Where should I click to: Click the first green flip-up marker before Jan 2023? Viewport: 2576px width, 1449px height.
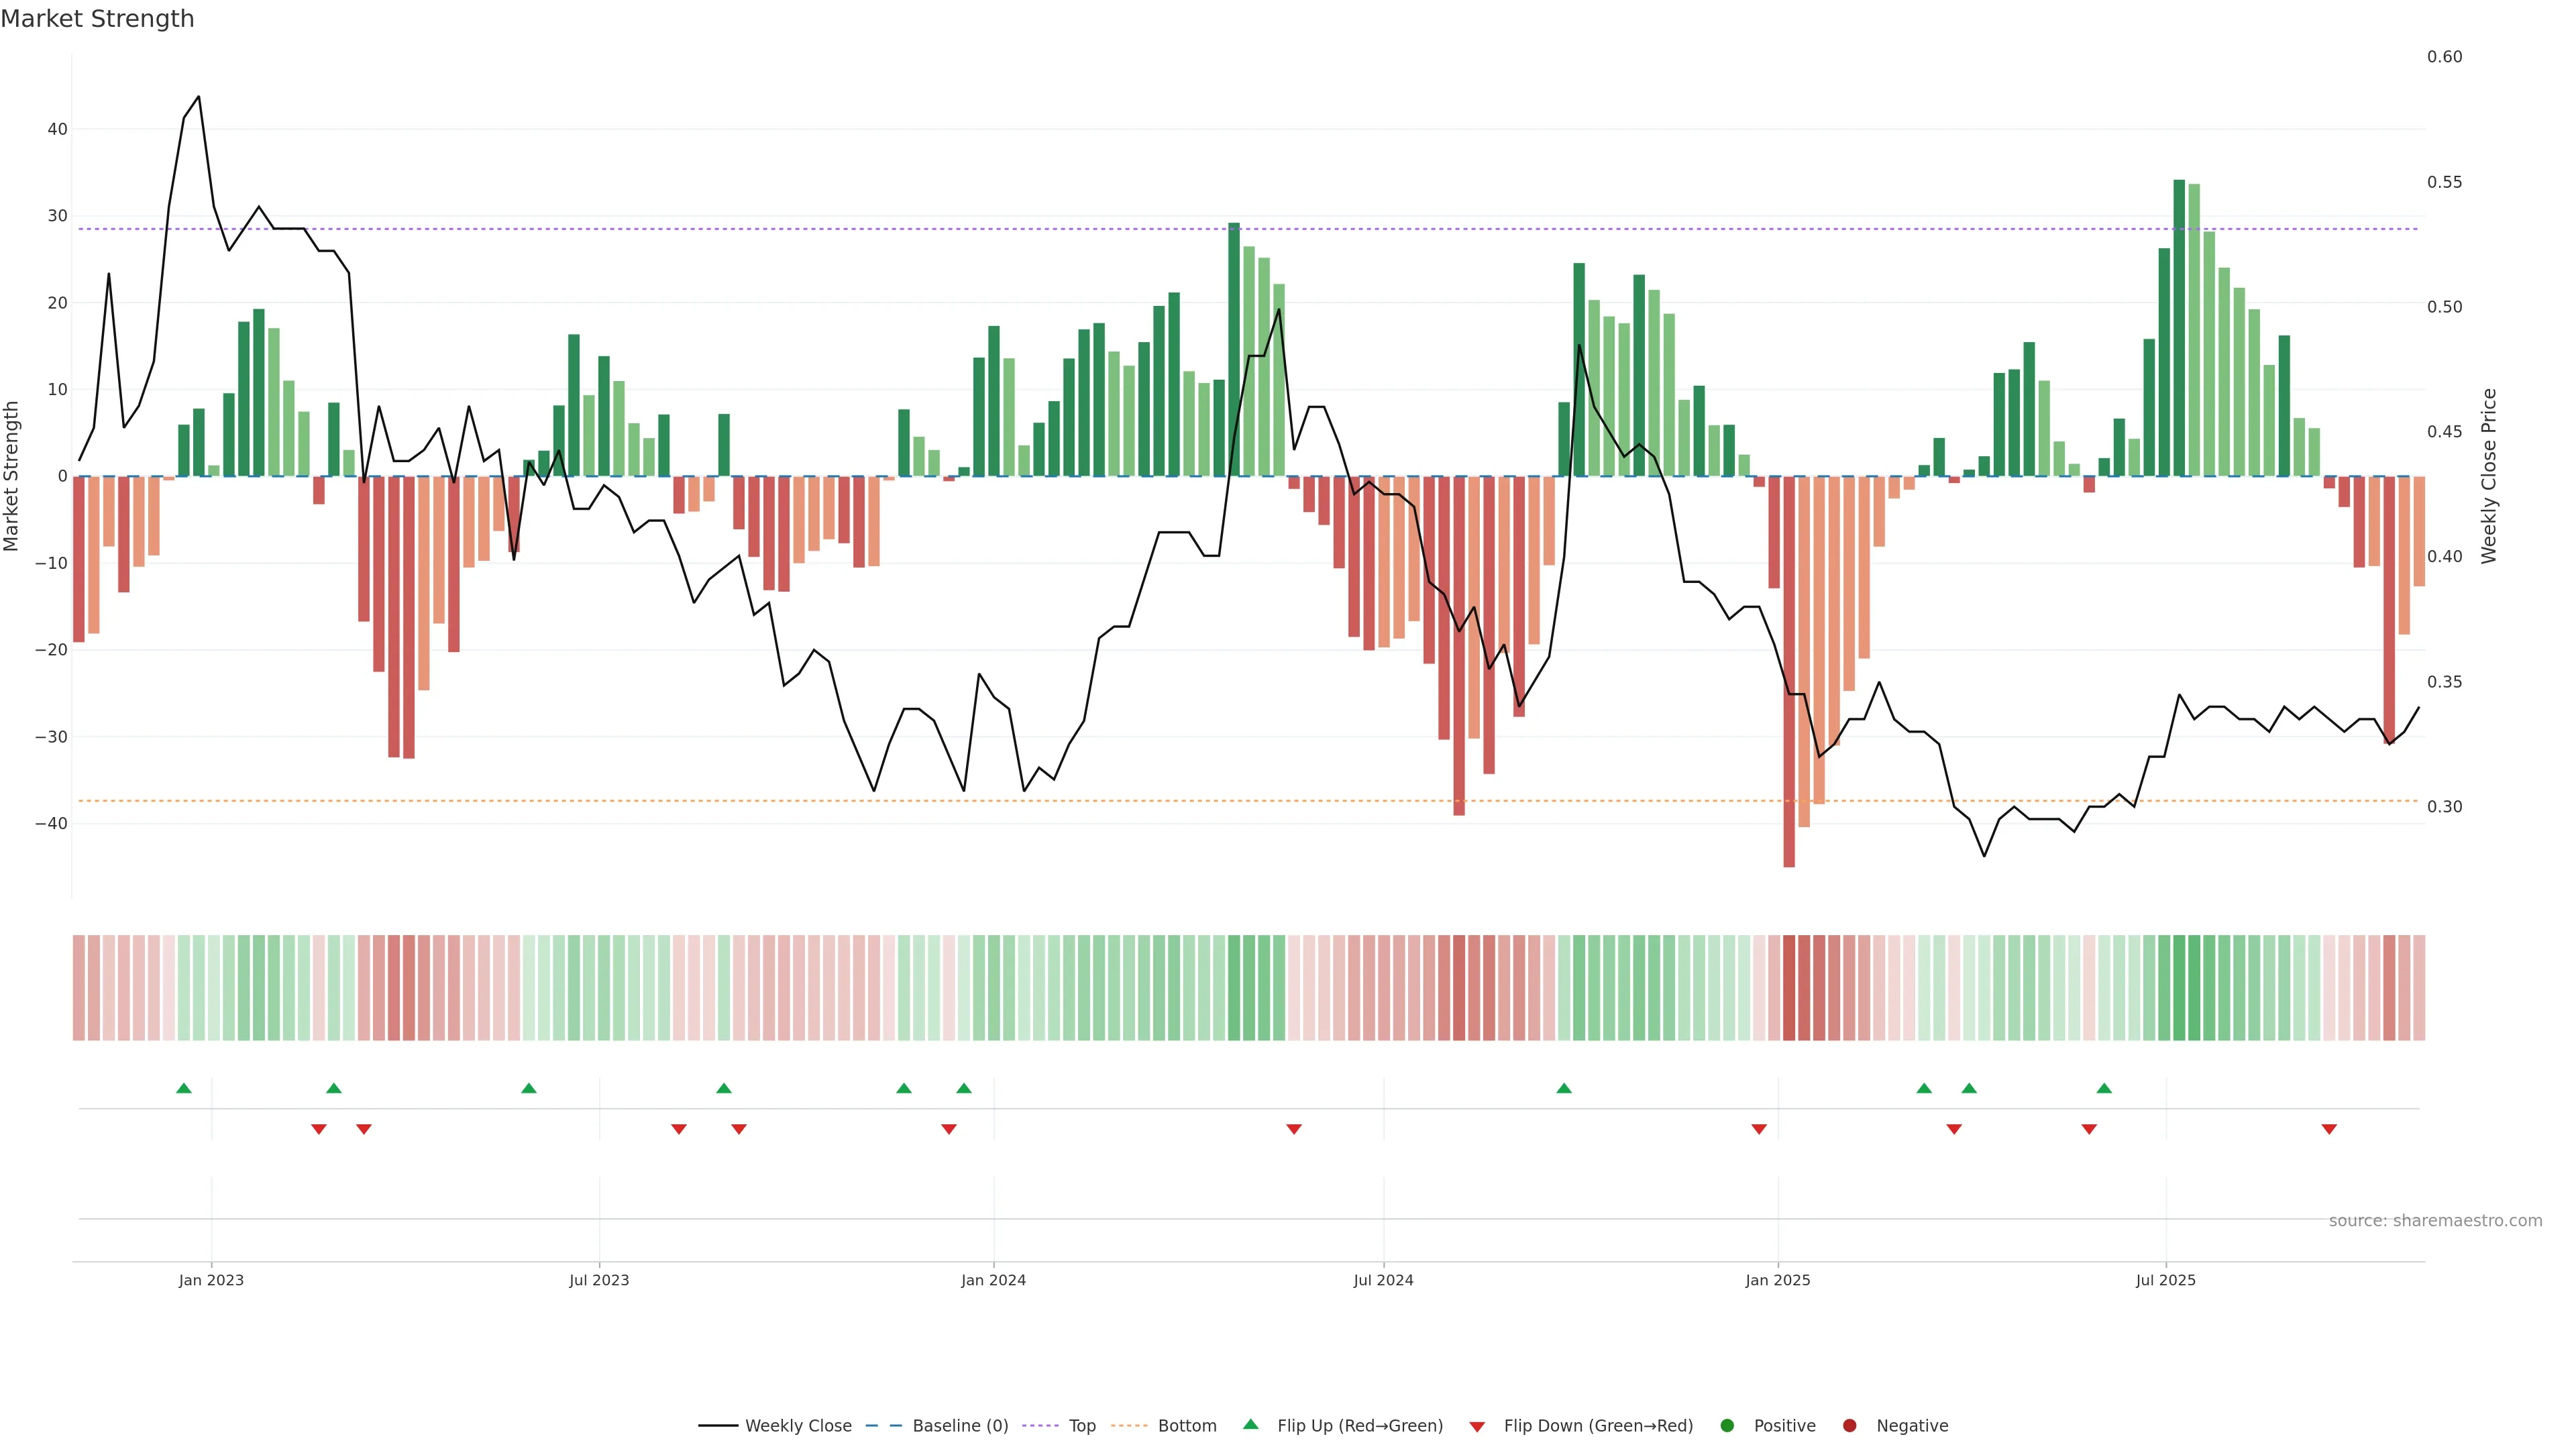[184, 1088]
